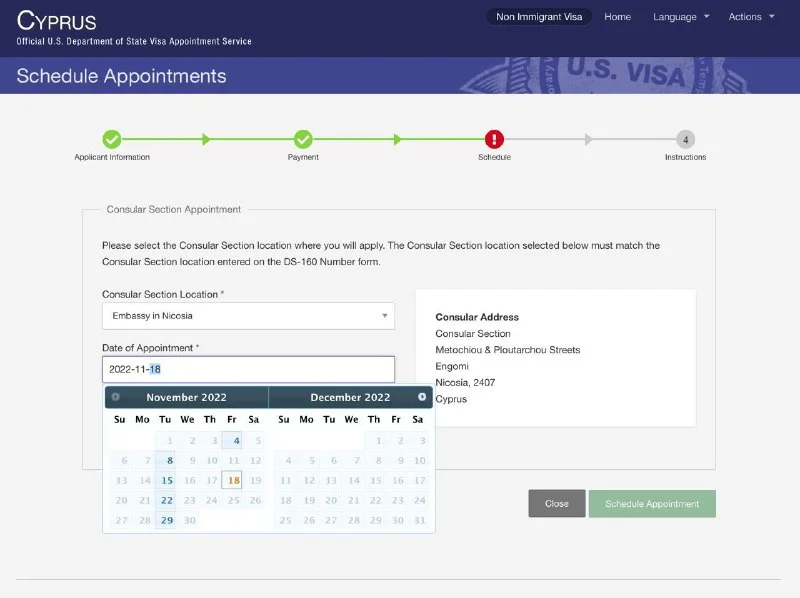Expand the Language menu
Image resolution: width=800 pixels, height=598 pixels.
681,17
